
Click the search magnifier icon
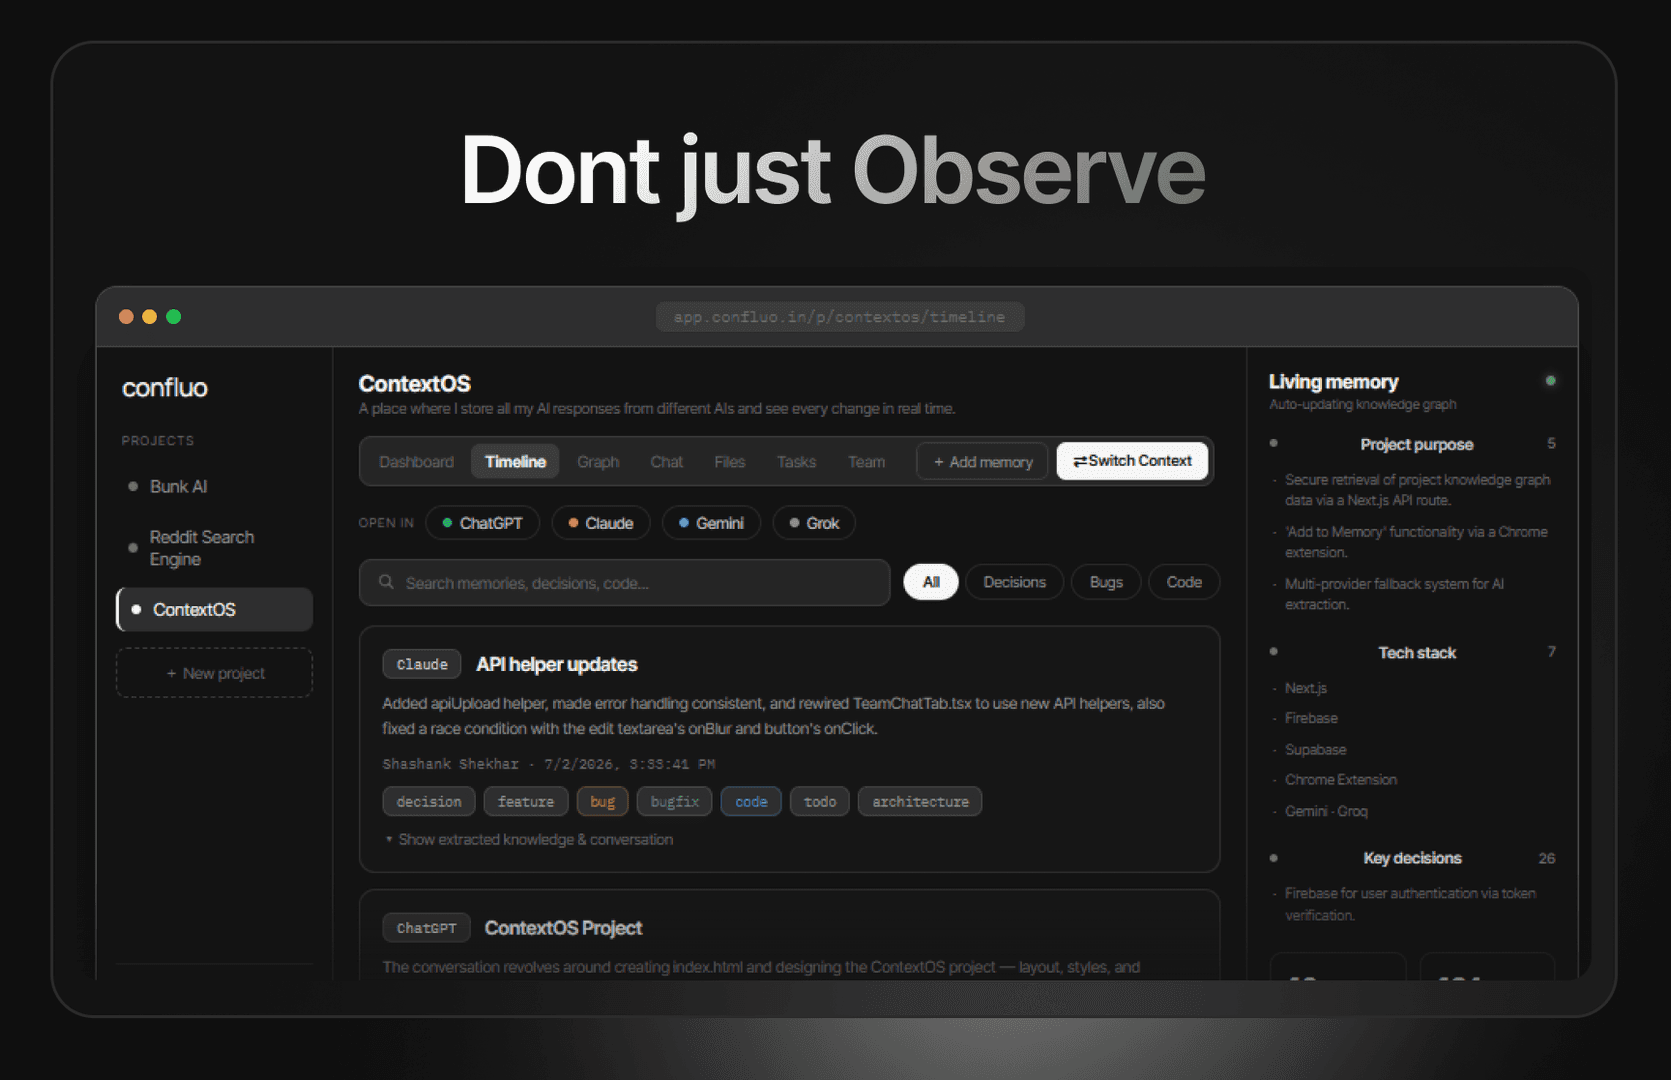click(x=386, y=582)
